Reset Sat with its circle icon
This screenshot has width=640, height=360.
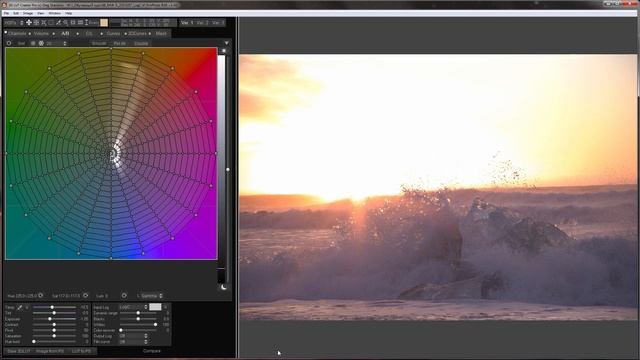pos(85,295)
